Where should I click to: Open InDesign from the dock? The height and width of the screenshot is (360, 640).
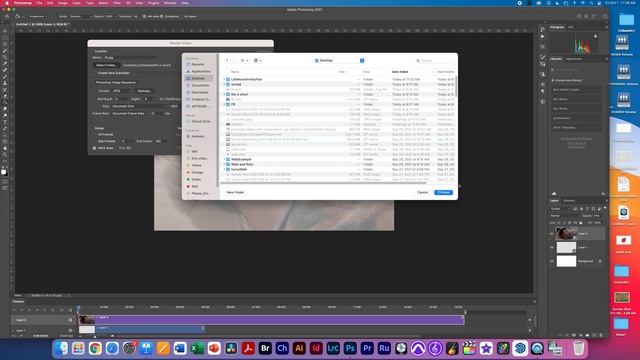point(316,348)
